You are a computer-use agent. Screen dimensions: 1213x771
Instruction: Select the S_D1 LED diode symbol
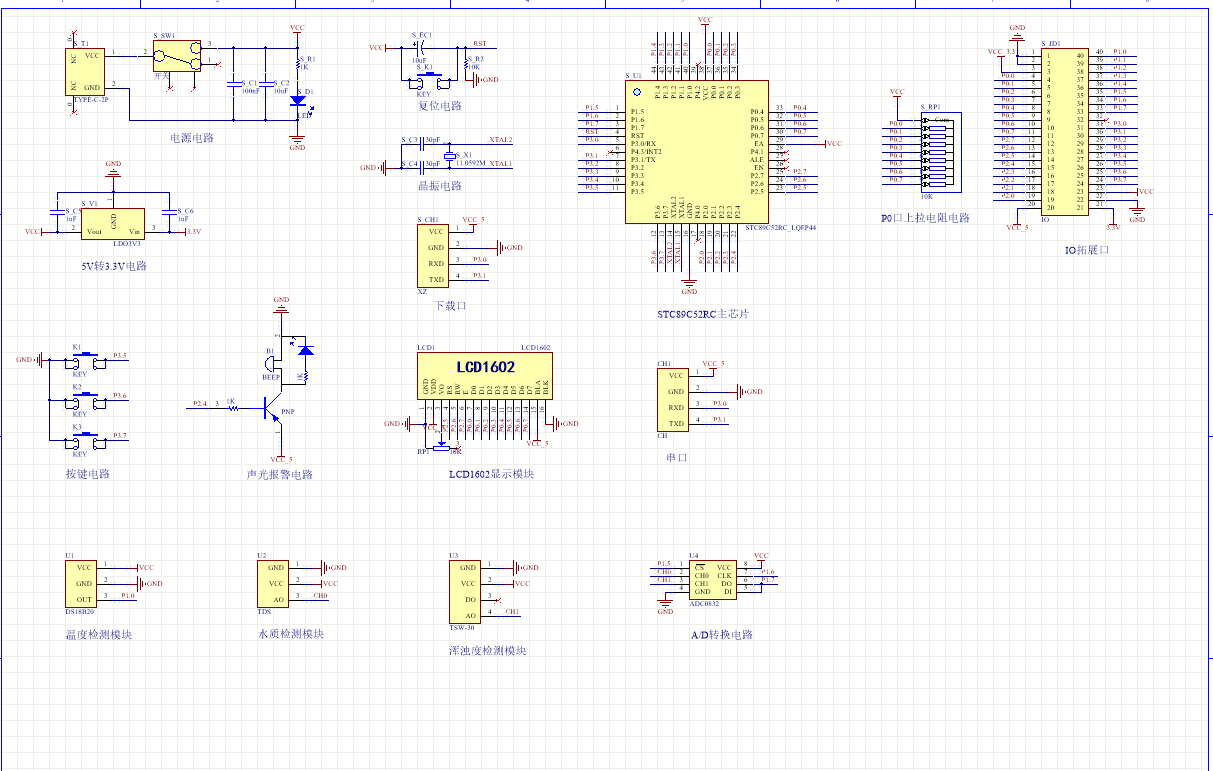coord(297,100)
